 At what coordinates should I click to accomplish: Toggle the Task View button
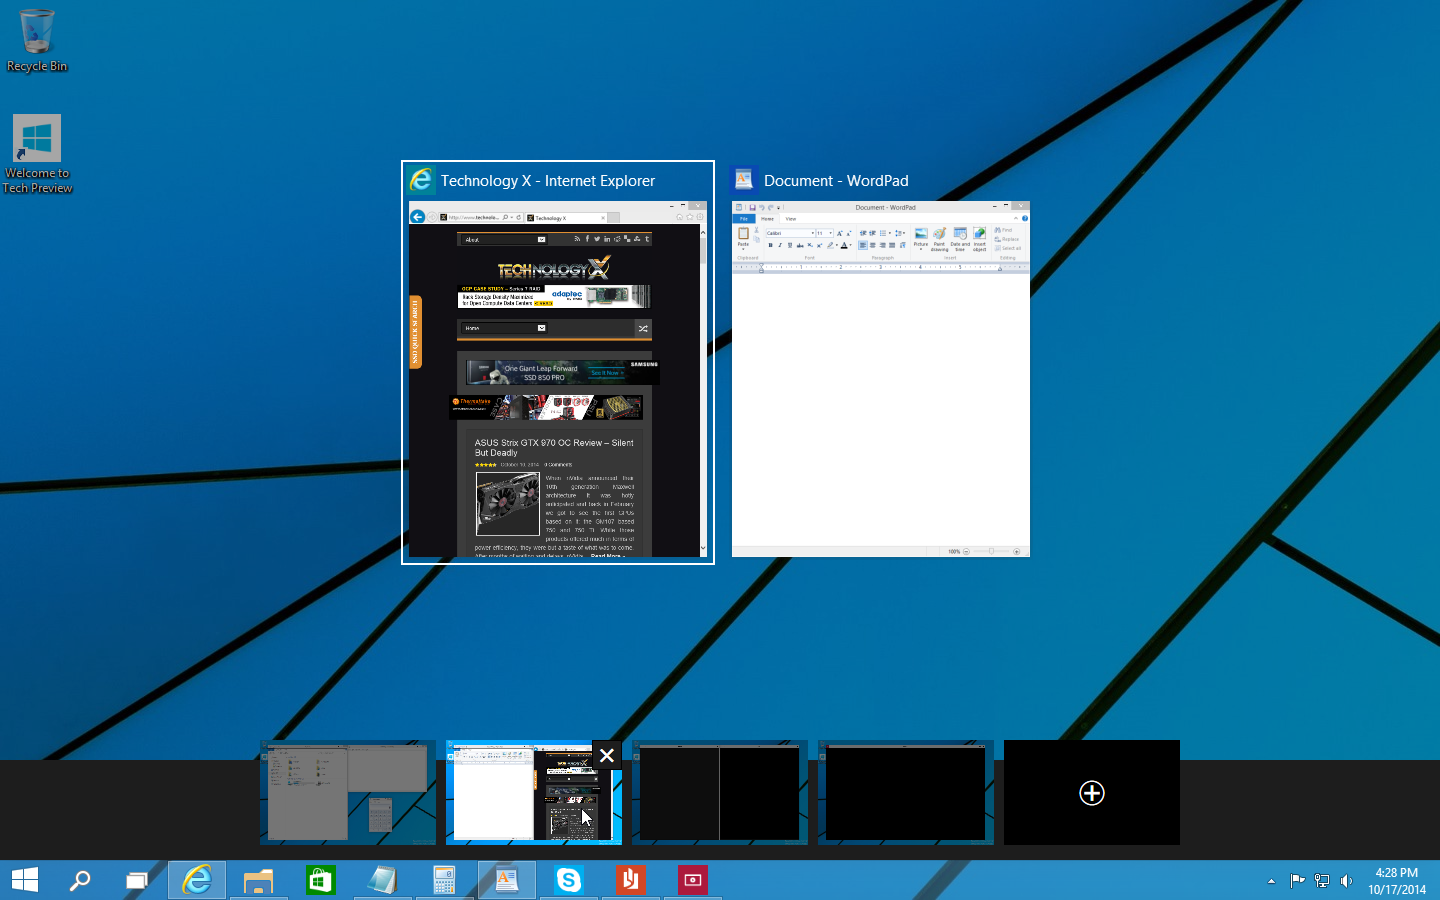tap(136, 880)
